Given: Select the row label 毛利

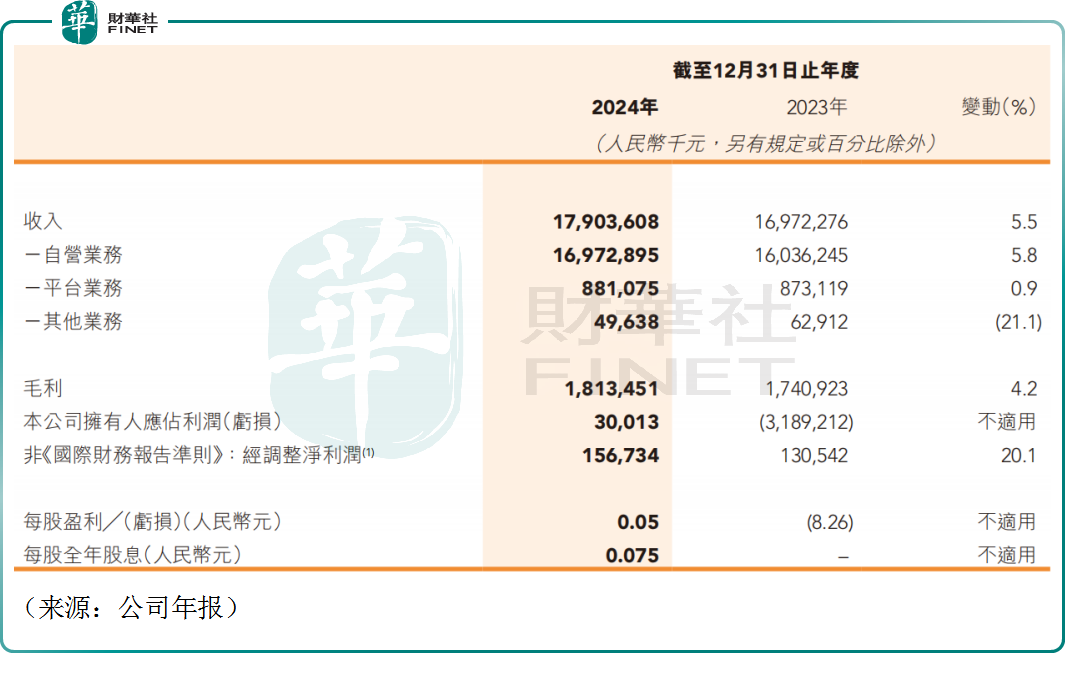Looking at the screenshot, I should click(43, 388).
